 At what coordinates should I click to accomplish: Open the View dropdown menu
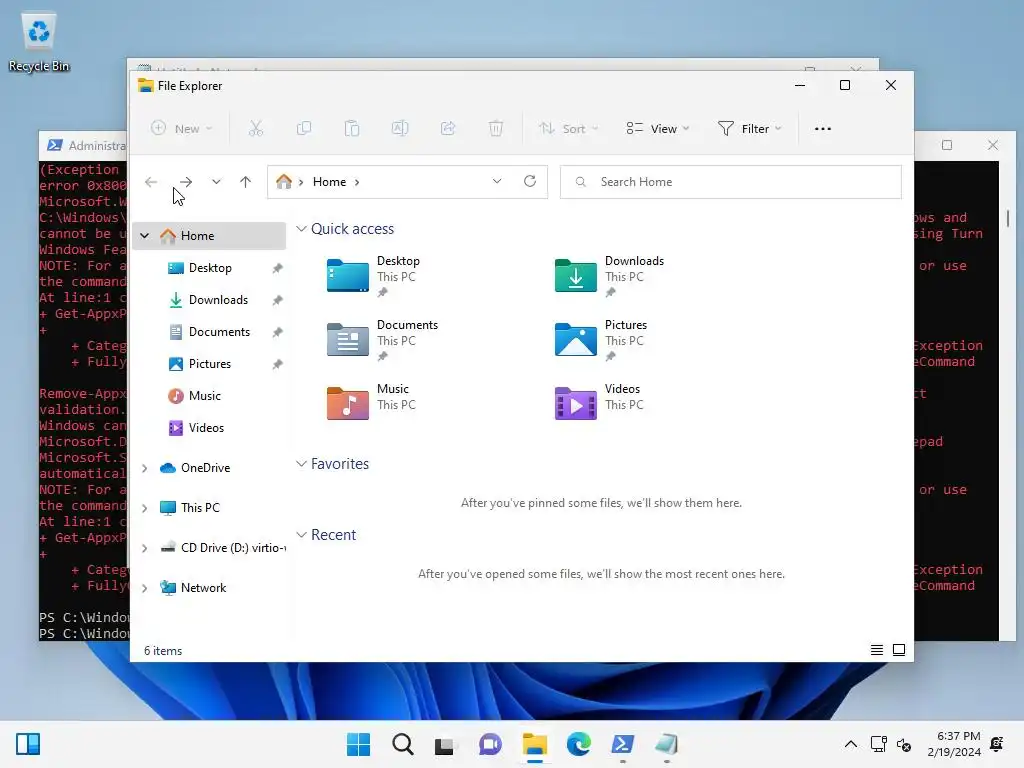point(658,129)
